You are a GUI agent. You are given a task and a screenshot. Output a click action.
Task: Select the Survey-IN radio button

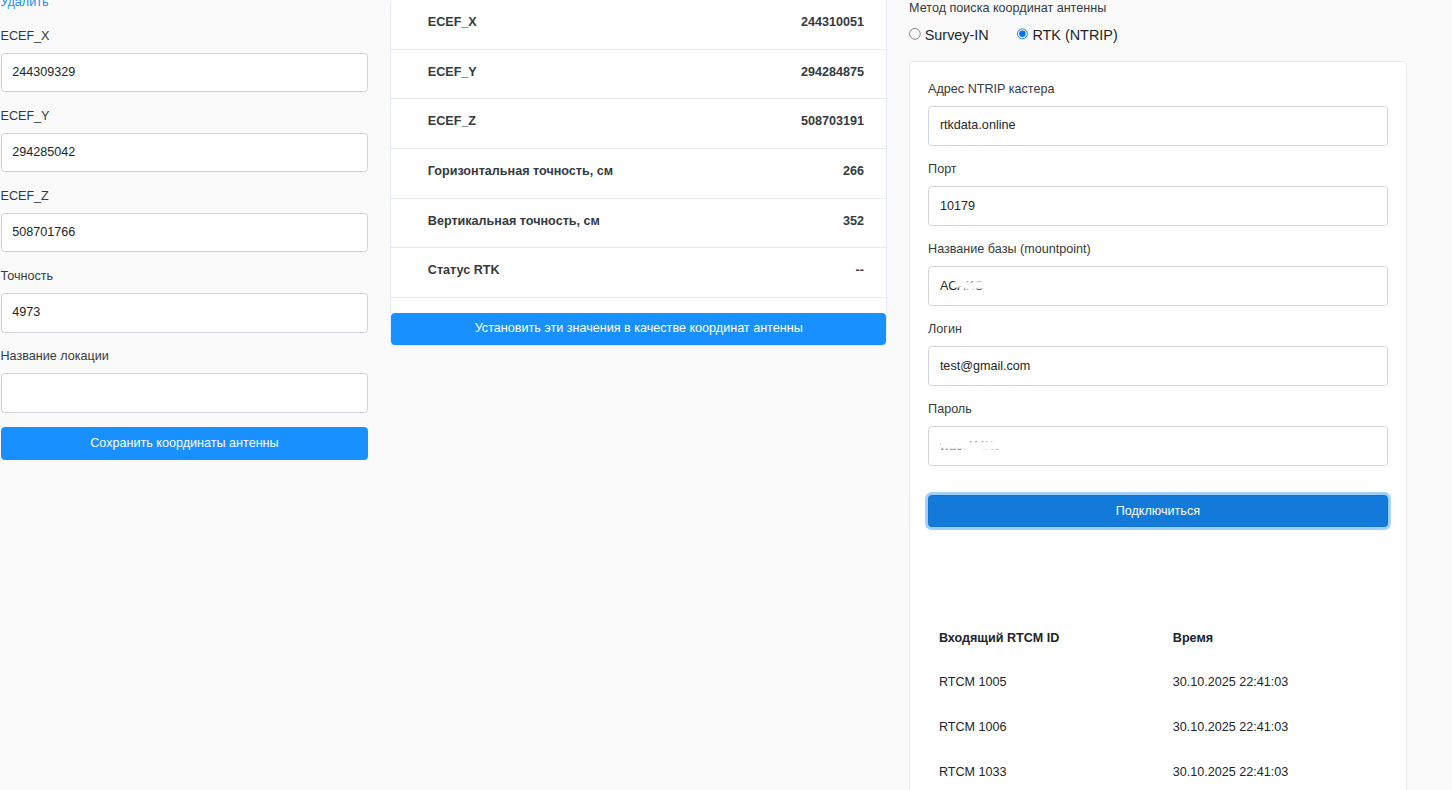pos(915,34)
